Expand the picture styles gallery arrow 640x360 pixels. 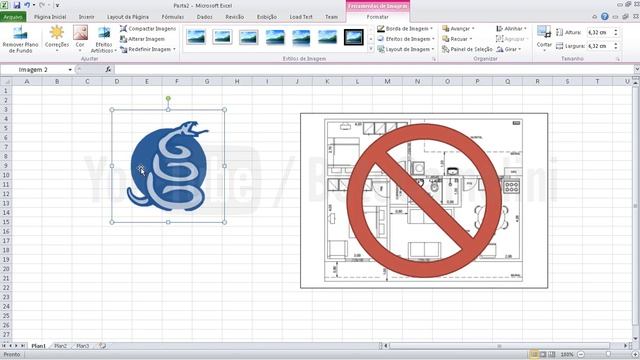tap(371, 49)
